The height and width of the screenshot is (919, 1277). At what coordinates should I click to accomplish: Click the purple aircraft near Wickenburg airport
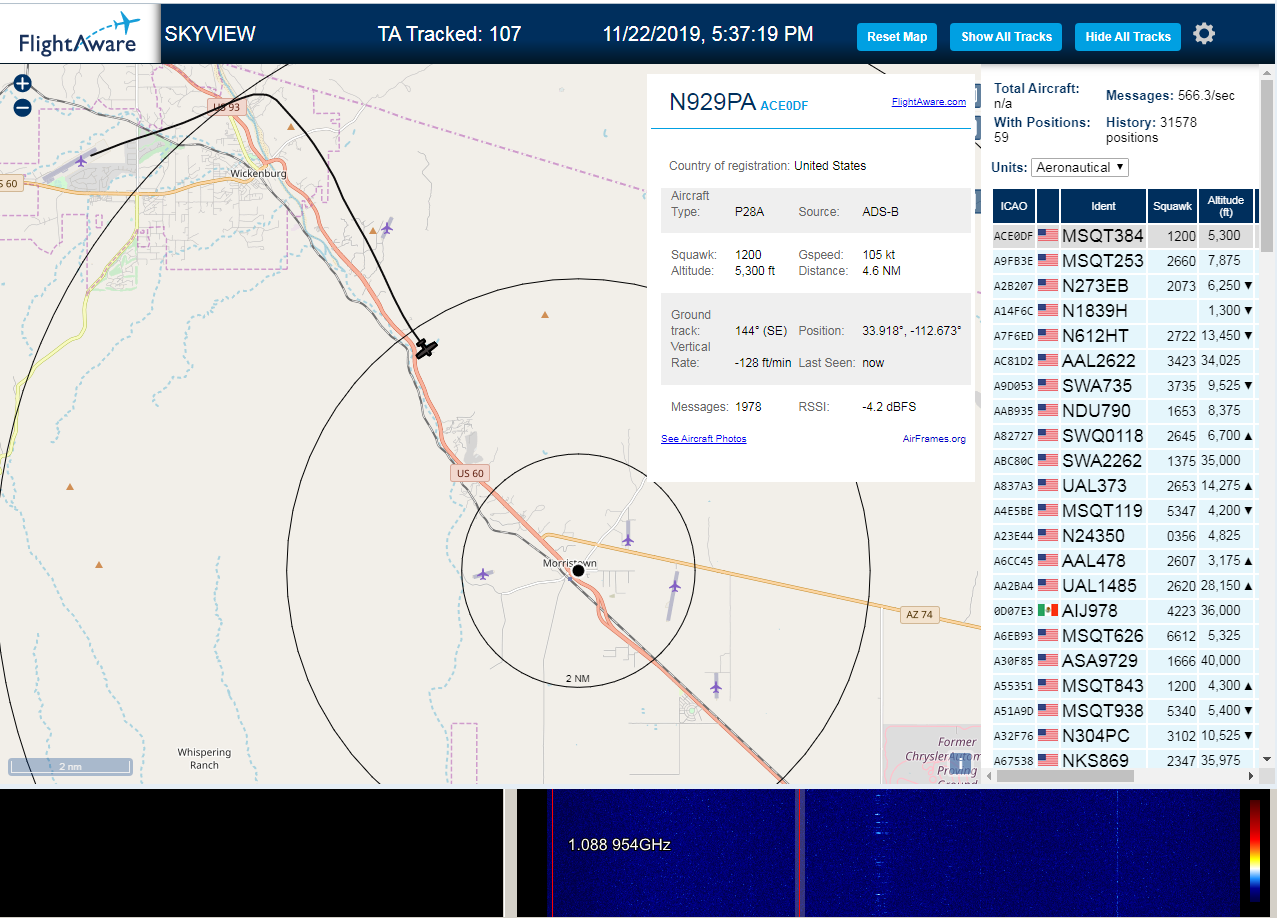click(x=82, y=160)
